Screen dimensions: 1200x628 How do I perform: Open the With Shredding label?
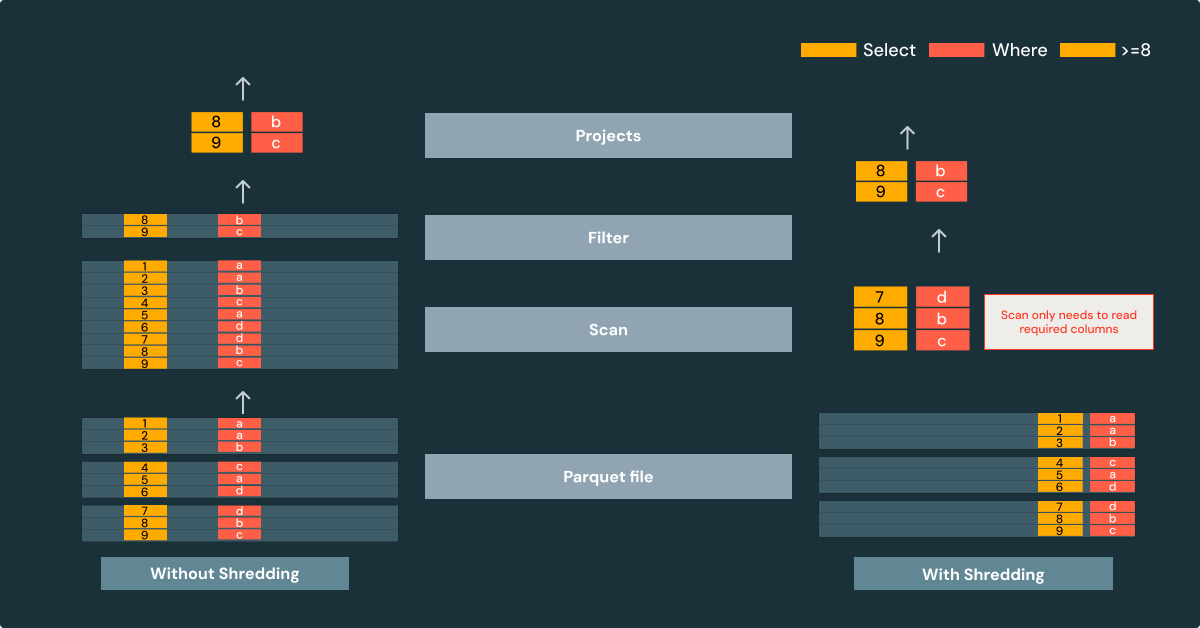click(x=983, y=574)
